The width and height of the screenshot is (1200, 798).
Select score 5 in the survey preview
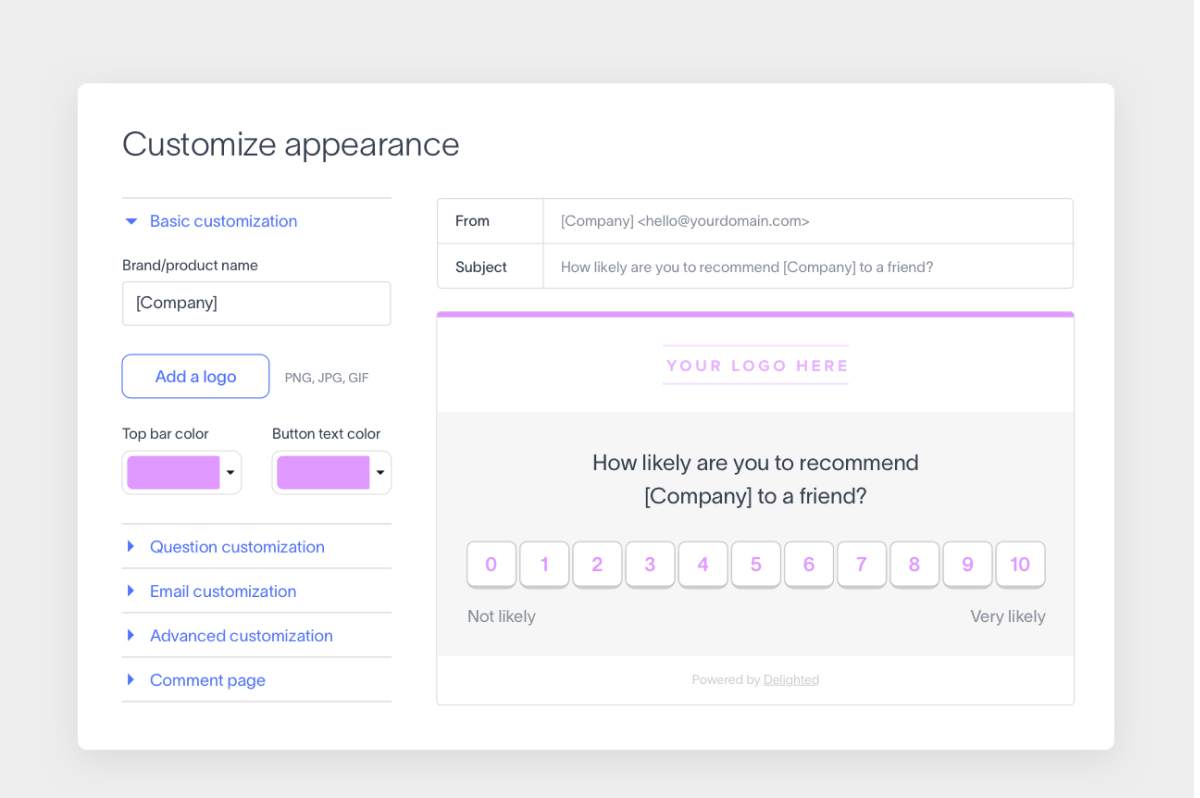point(756,564)
